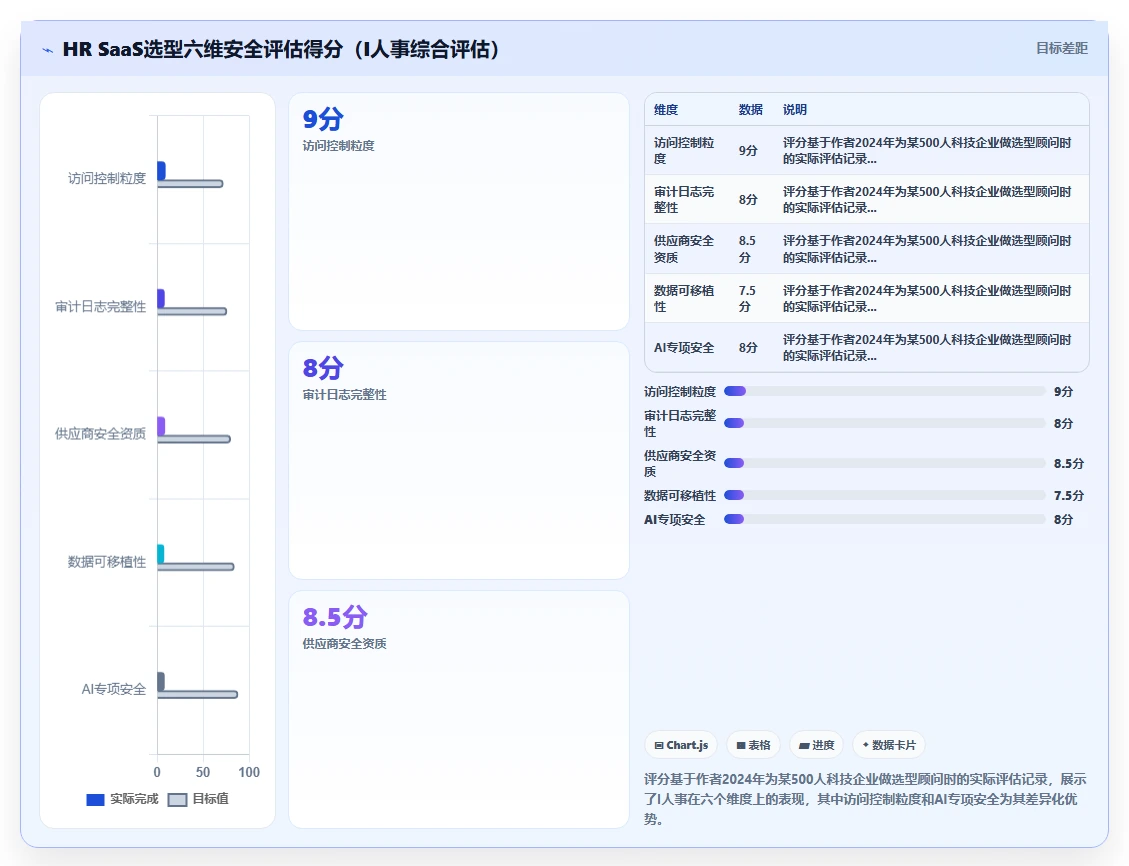The width and height of the screenshot is (1129, 866).
Task: Open the 8.5分 供应商安全资质 data card
Action: pos(459,709)
